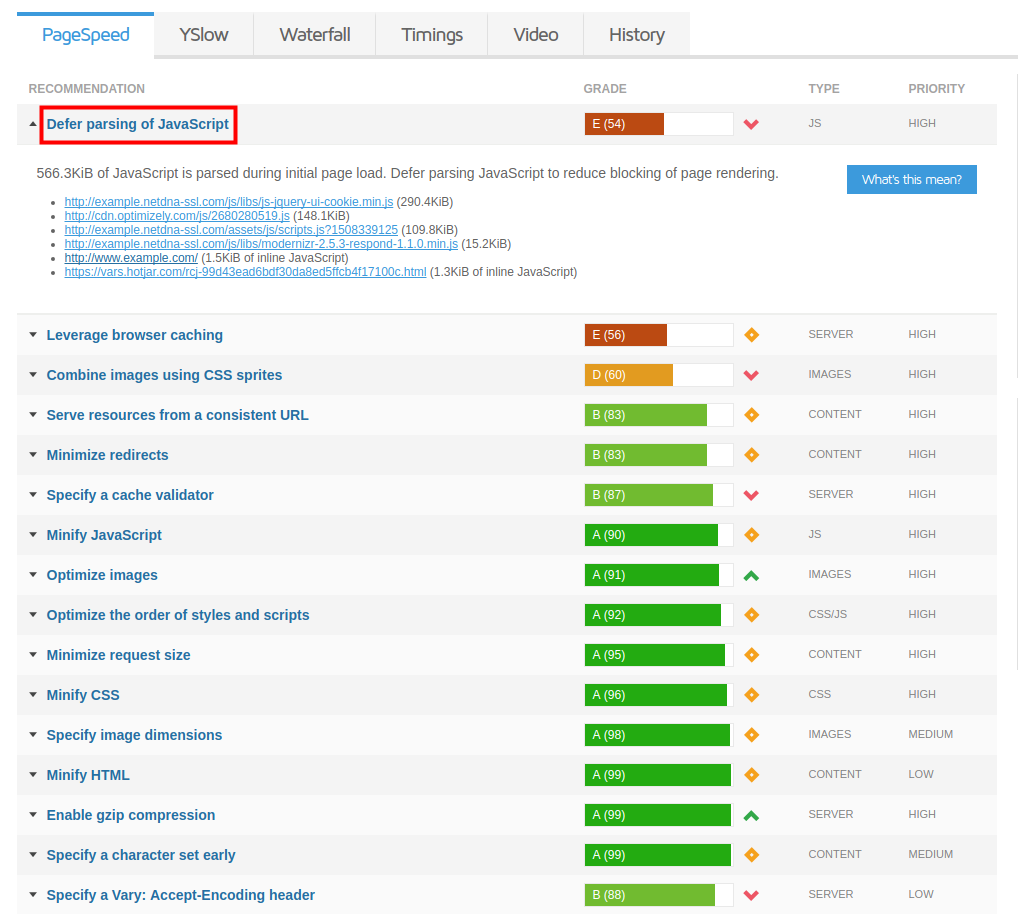Screen dimensions: 1018x914
Task: Switch to the YSlow tab
Action: tap(204, 35)
